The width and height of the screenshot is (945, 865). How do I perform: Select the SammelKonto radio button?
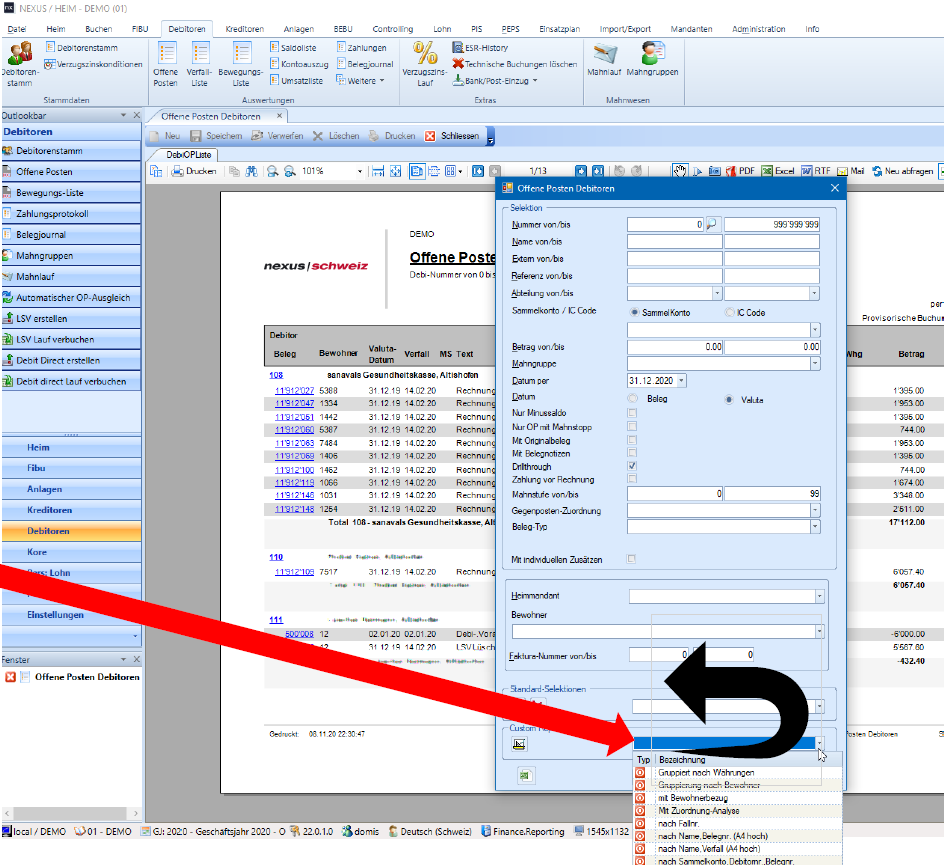click(634, 312)
